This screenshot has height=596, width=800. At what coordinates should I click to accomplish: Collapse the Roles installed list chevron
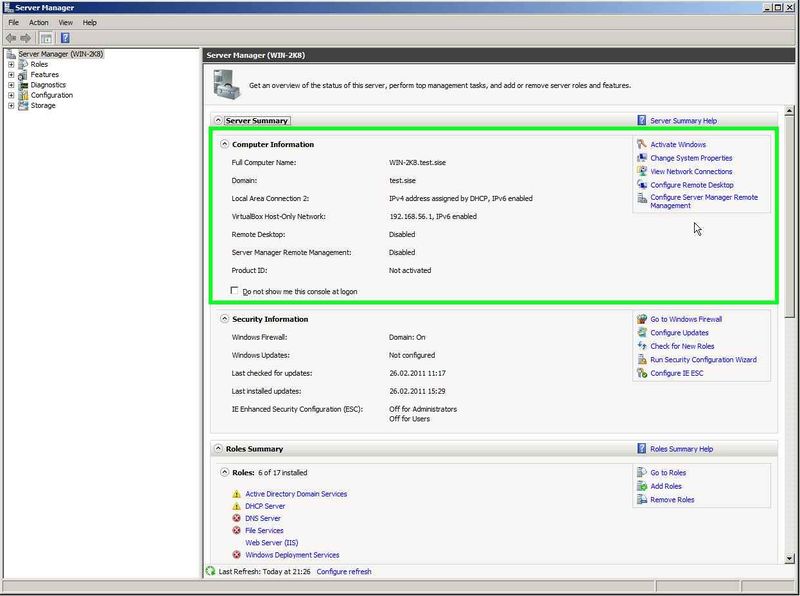click(224, 472)
